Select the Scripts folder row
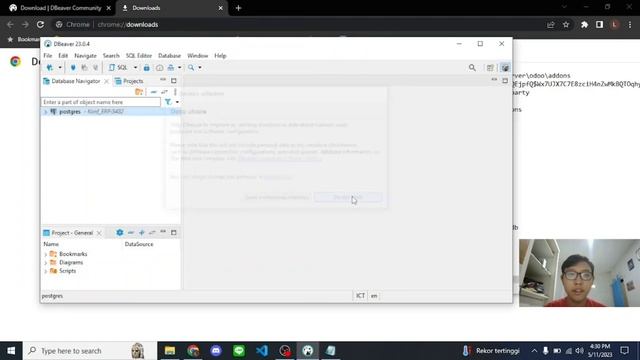This screenshot has height=360, width=640. tap(67, 271)
